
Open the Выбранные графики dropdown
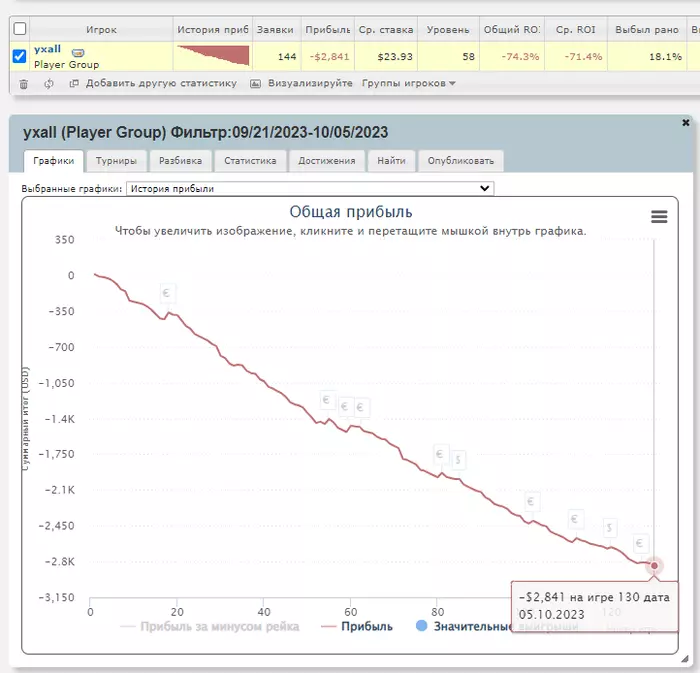pyautogui.click(x=310, y=188)
